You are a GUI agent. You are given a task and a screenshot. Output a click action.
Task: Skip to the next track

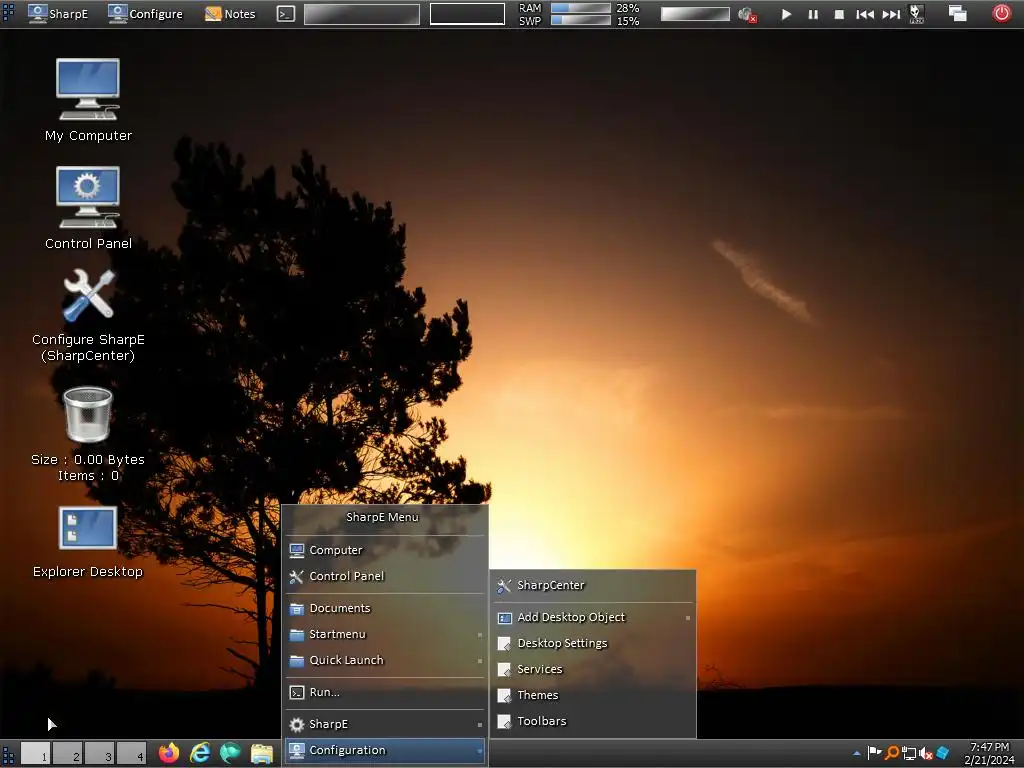(x=891, y=14)
